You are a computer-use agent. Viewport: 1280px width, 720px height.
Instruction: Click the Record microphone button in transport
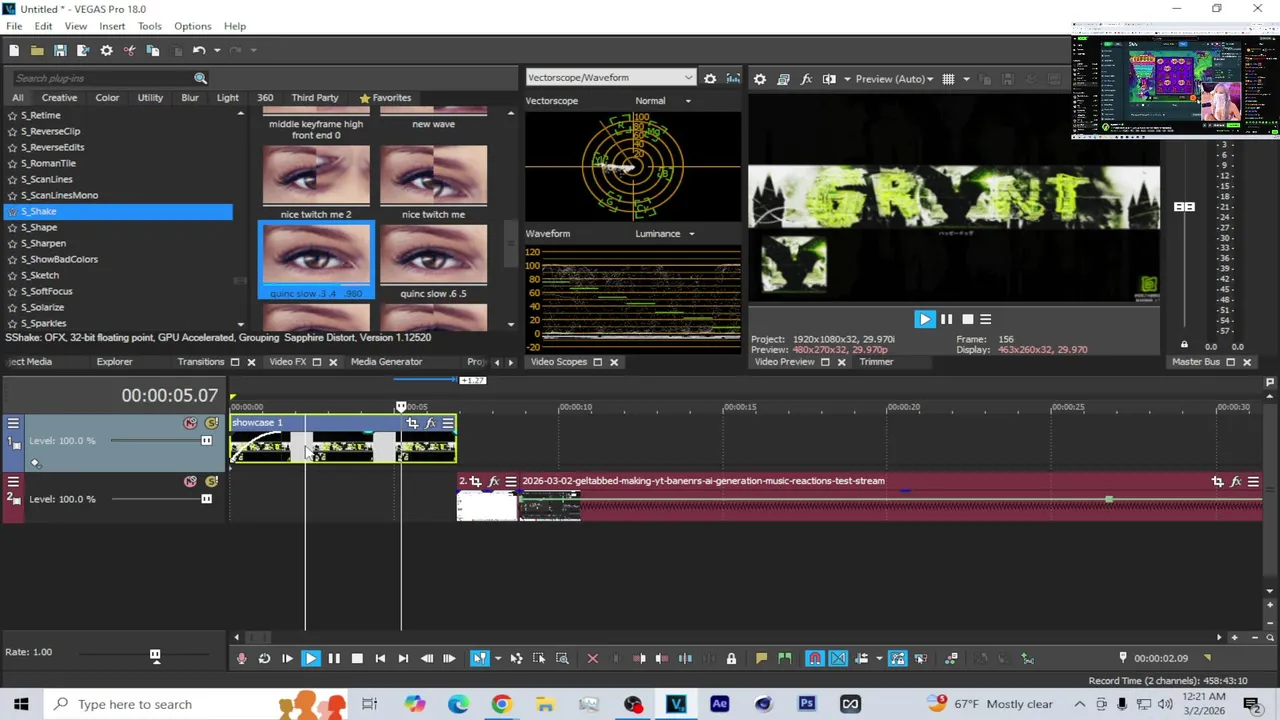(x=241, y=658)
